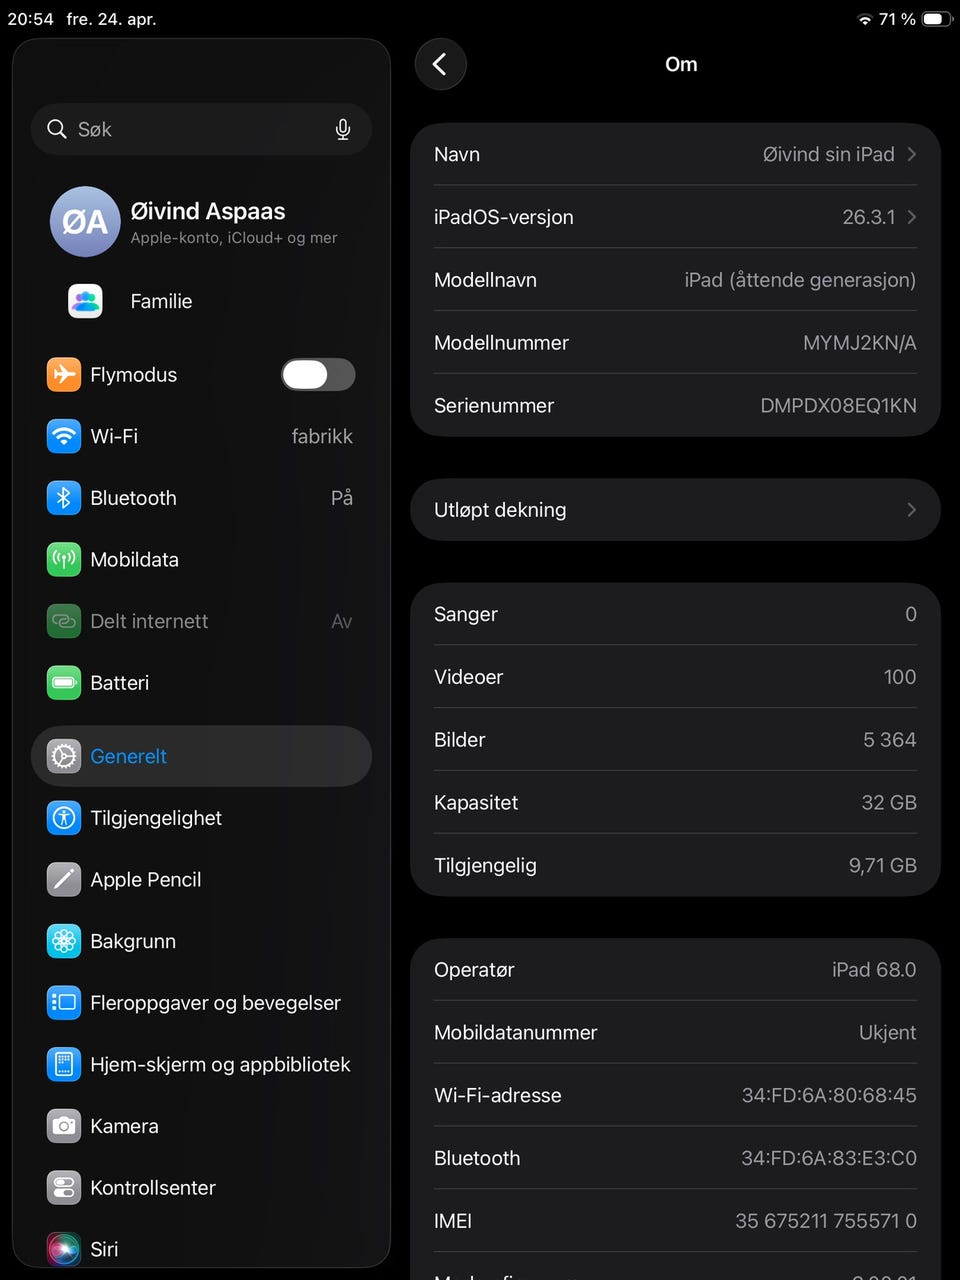Tap the Bakgrunn flower icon
This screenshot has height=1280, width=960.
coord(64,941)
